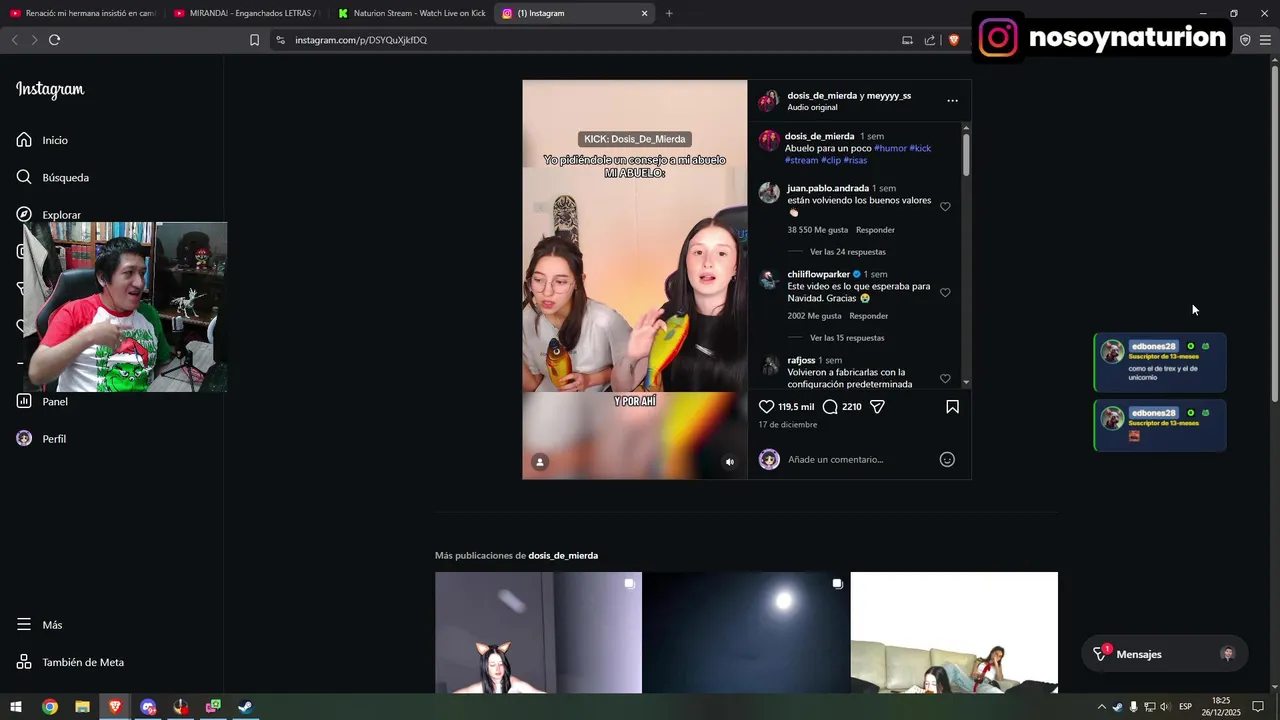Open second related dark moon post
Image resolution: width=1280 pixels, height=720 pixels.
[x=746, y=632]
